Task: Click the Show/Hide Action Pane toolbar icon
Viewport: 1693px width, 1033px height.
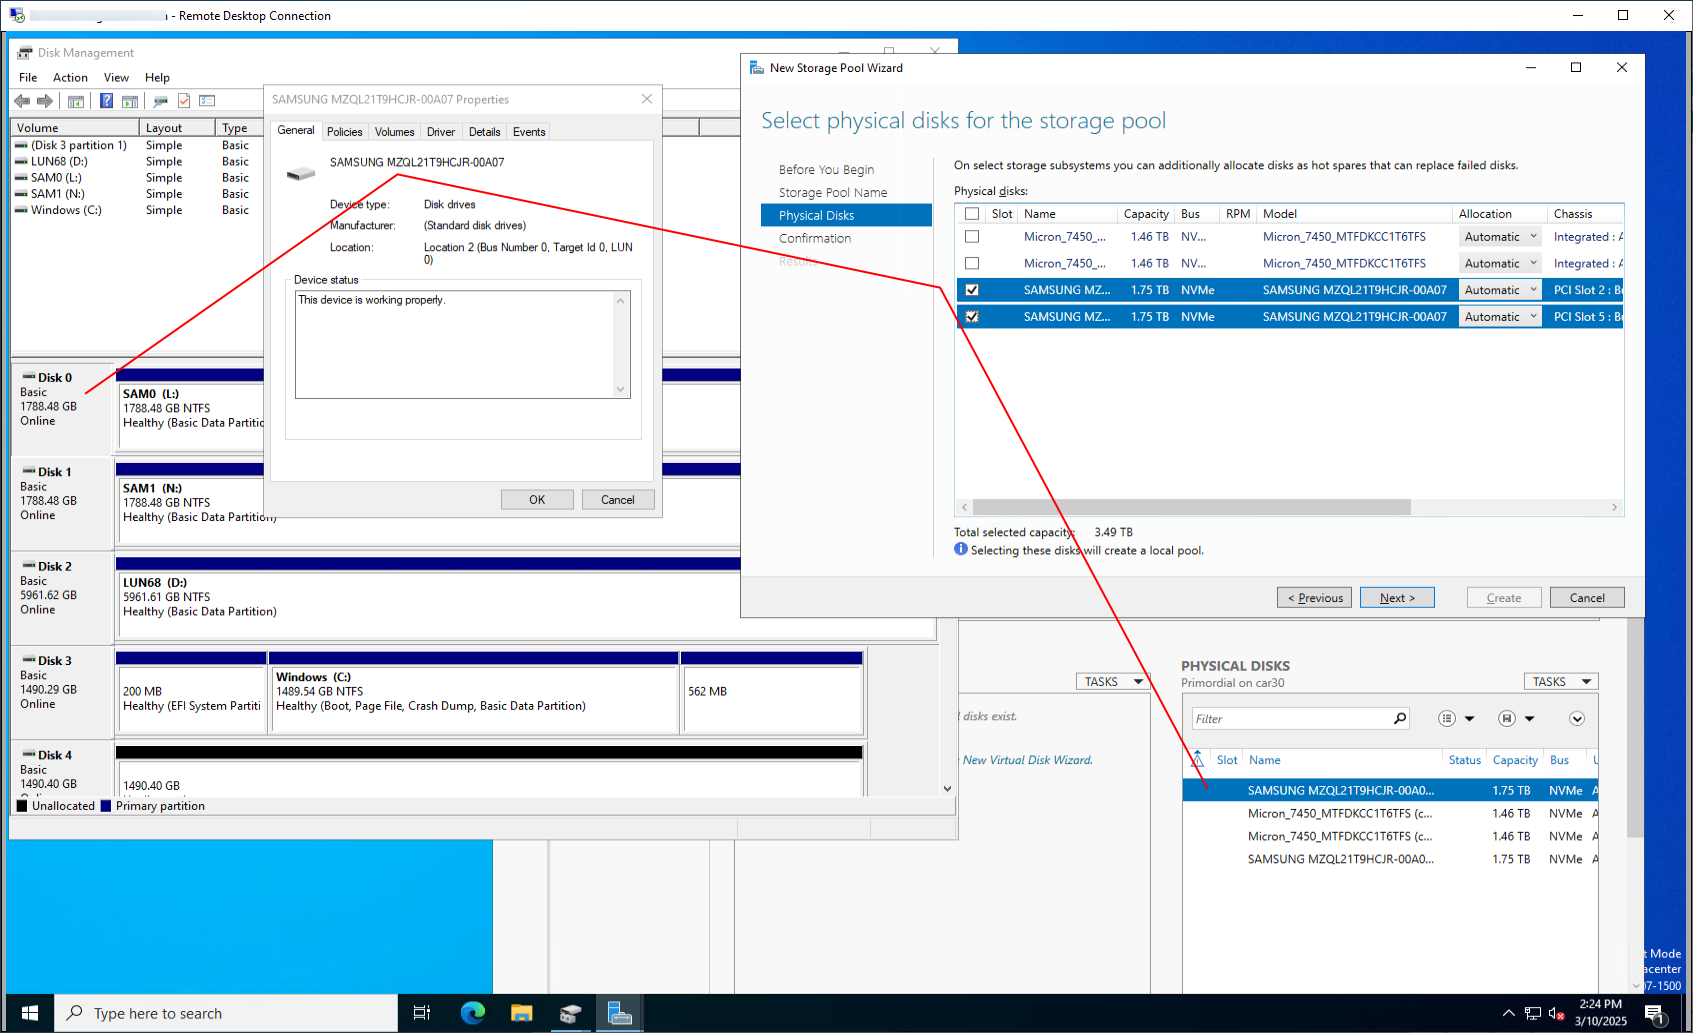Action: tap(130, 101)
